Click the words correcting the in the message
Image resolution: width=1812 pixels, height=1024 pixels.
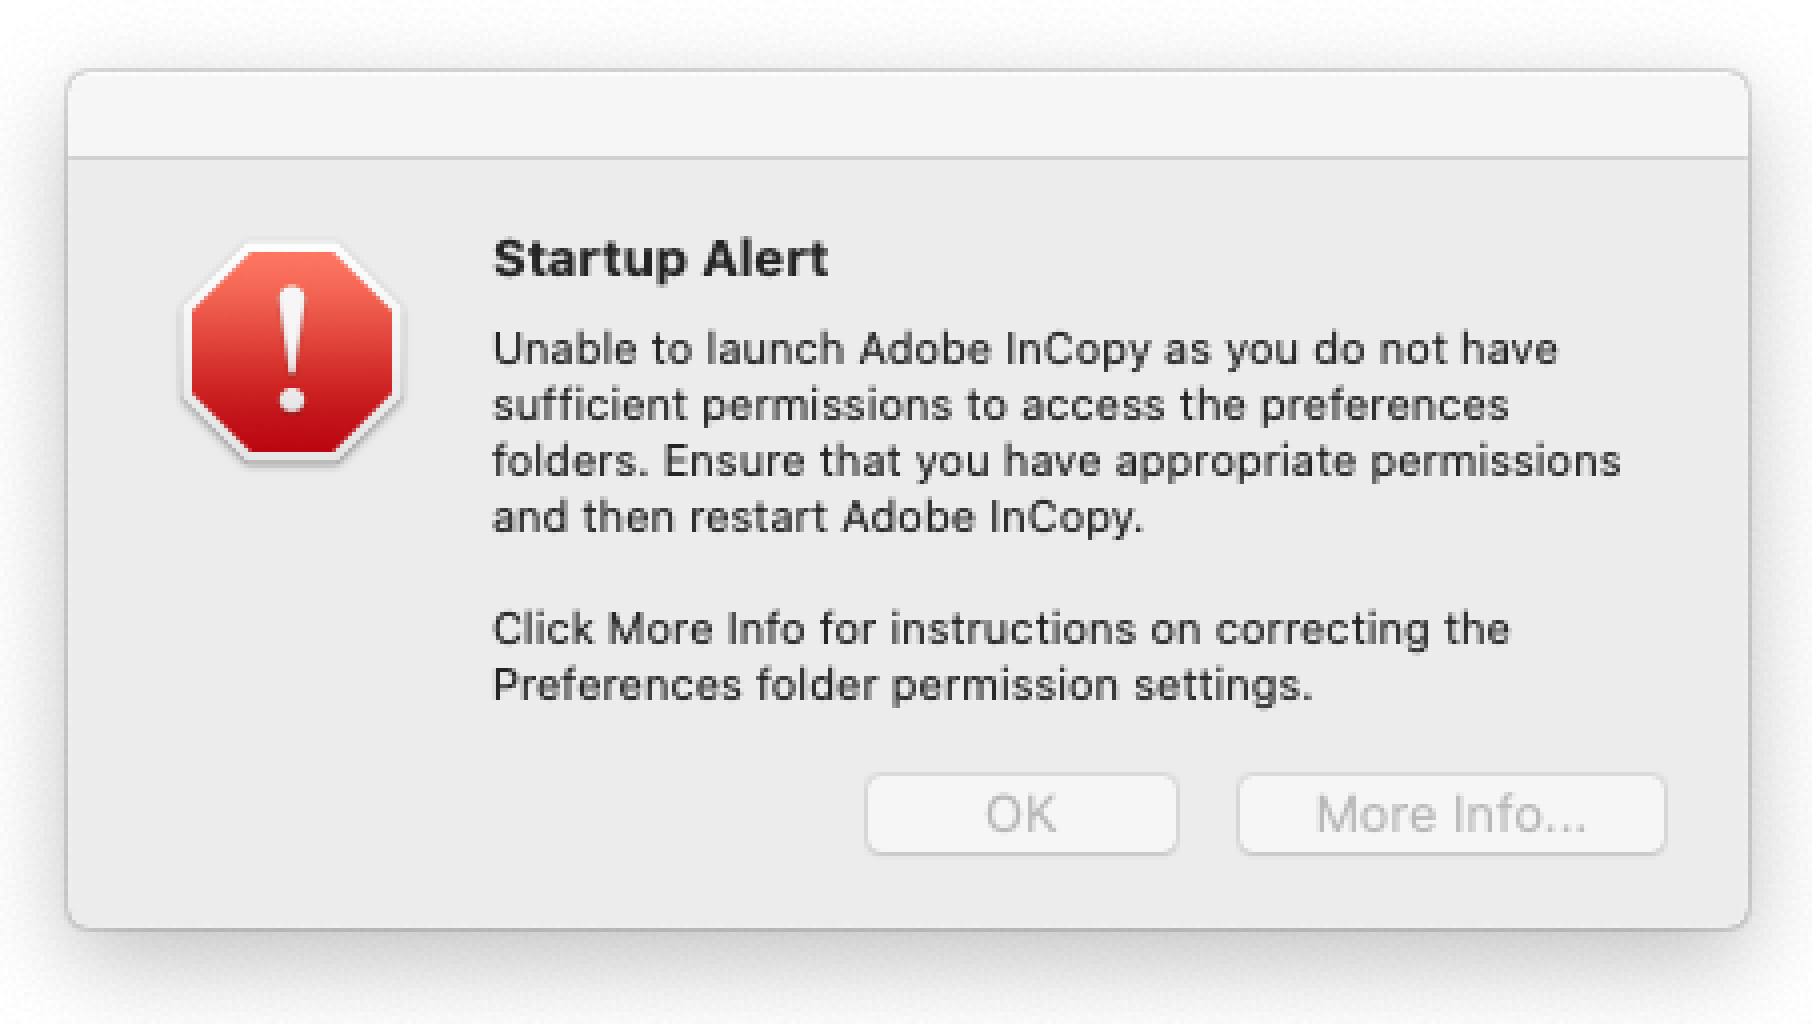(1361, 630)
